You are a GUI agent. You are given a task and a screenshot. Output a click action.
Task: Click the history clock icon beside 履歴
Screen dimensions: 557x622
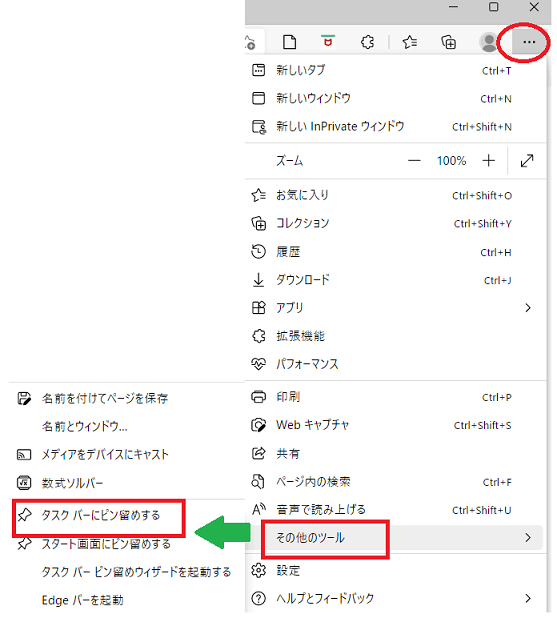(x=258, y=251)
